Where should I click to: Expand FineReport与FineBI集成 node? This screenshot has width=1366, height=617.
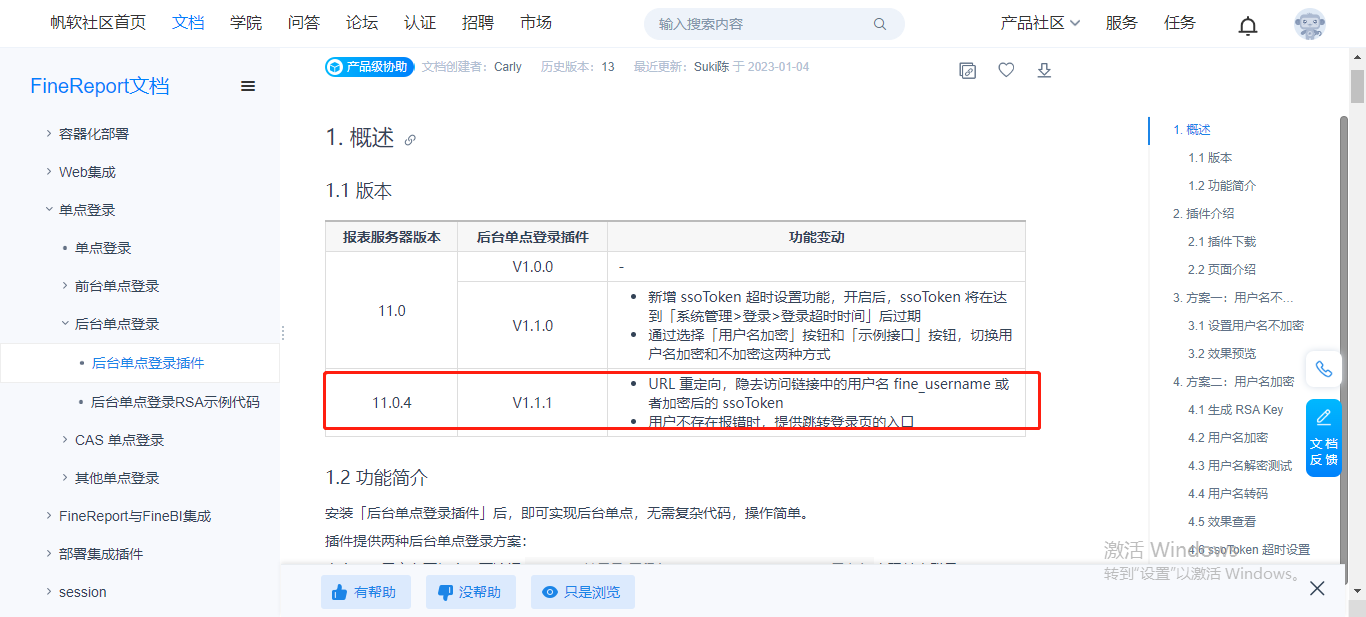pyautogui.click(x=49, y=516)
